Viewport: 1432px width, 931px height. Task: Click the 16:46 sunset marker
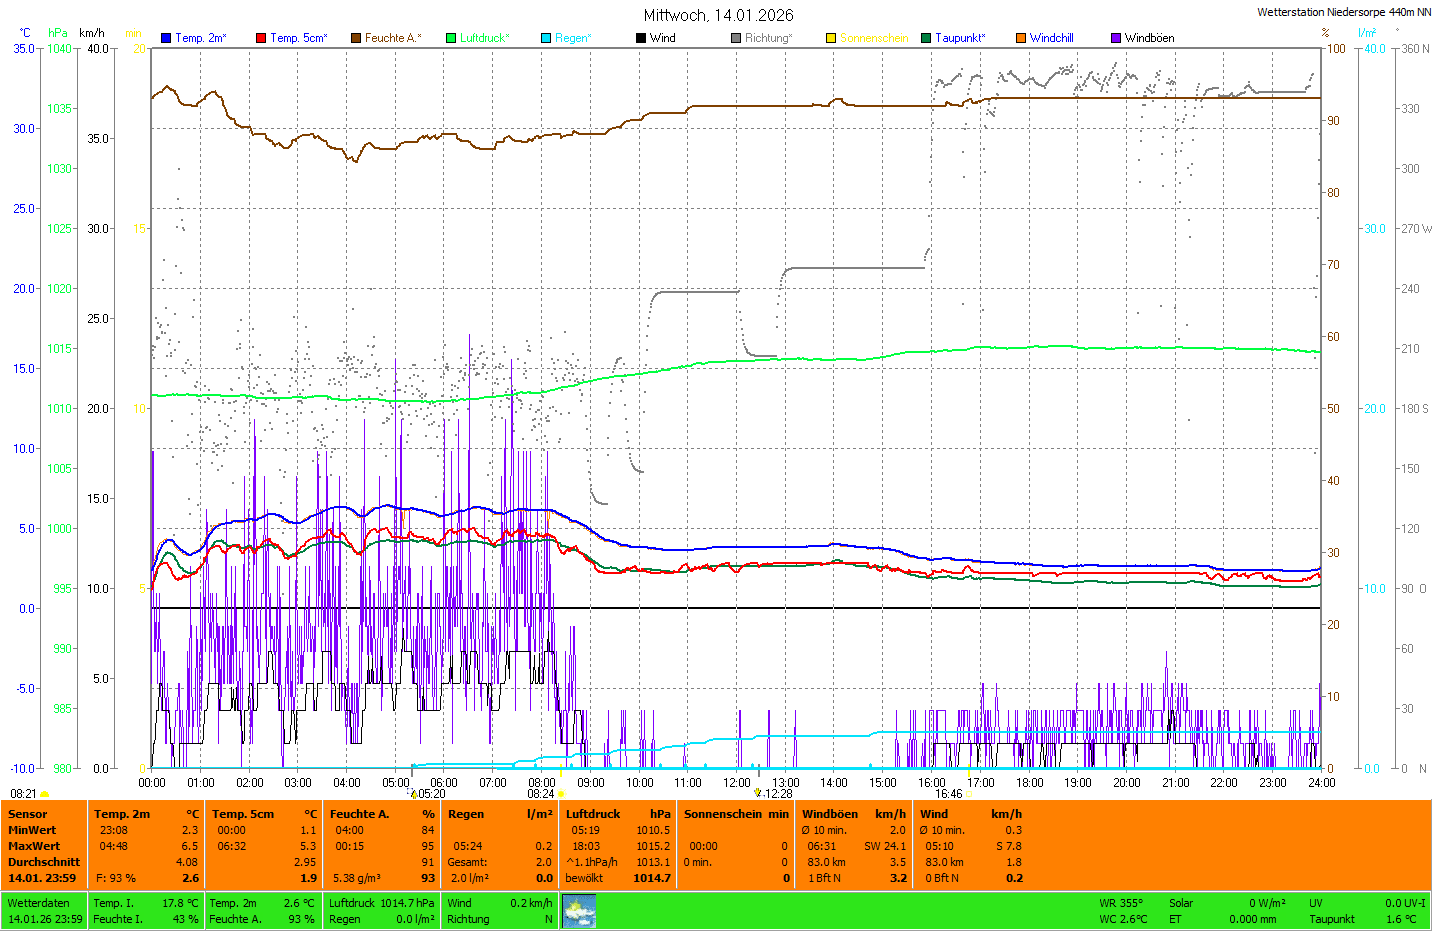pyautogui.click(x=949, y=794)
